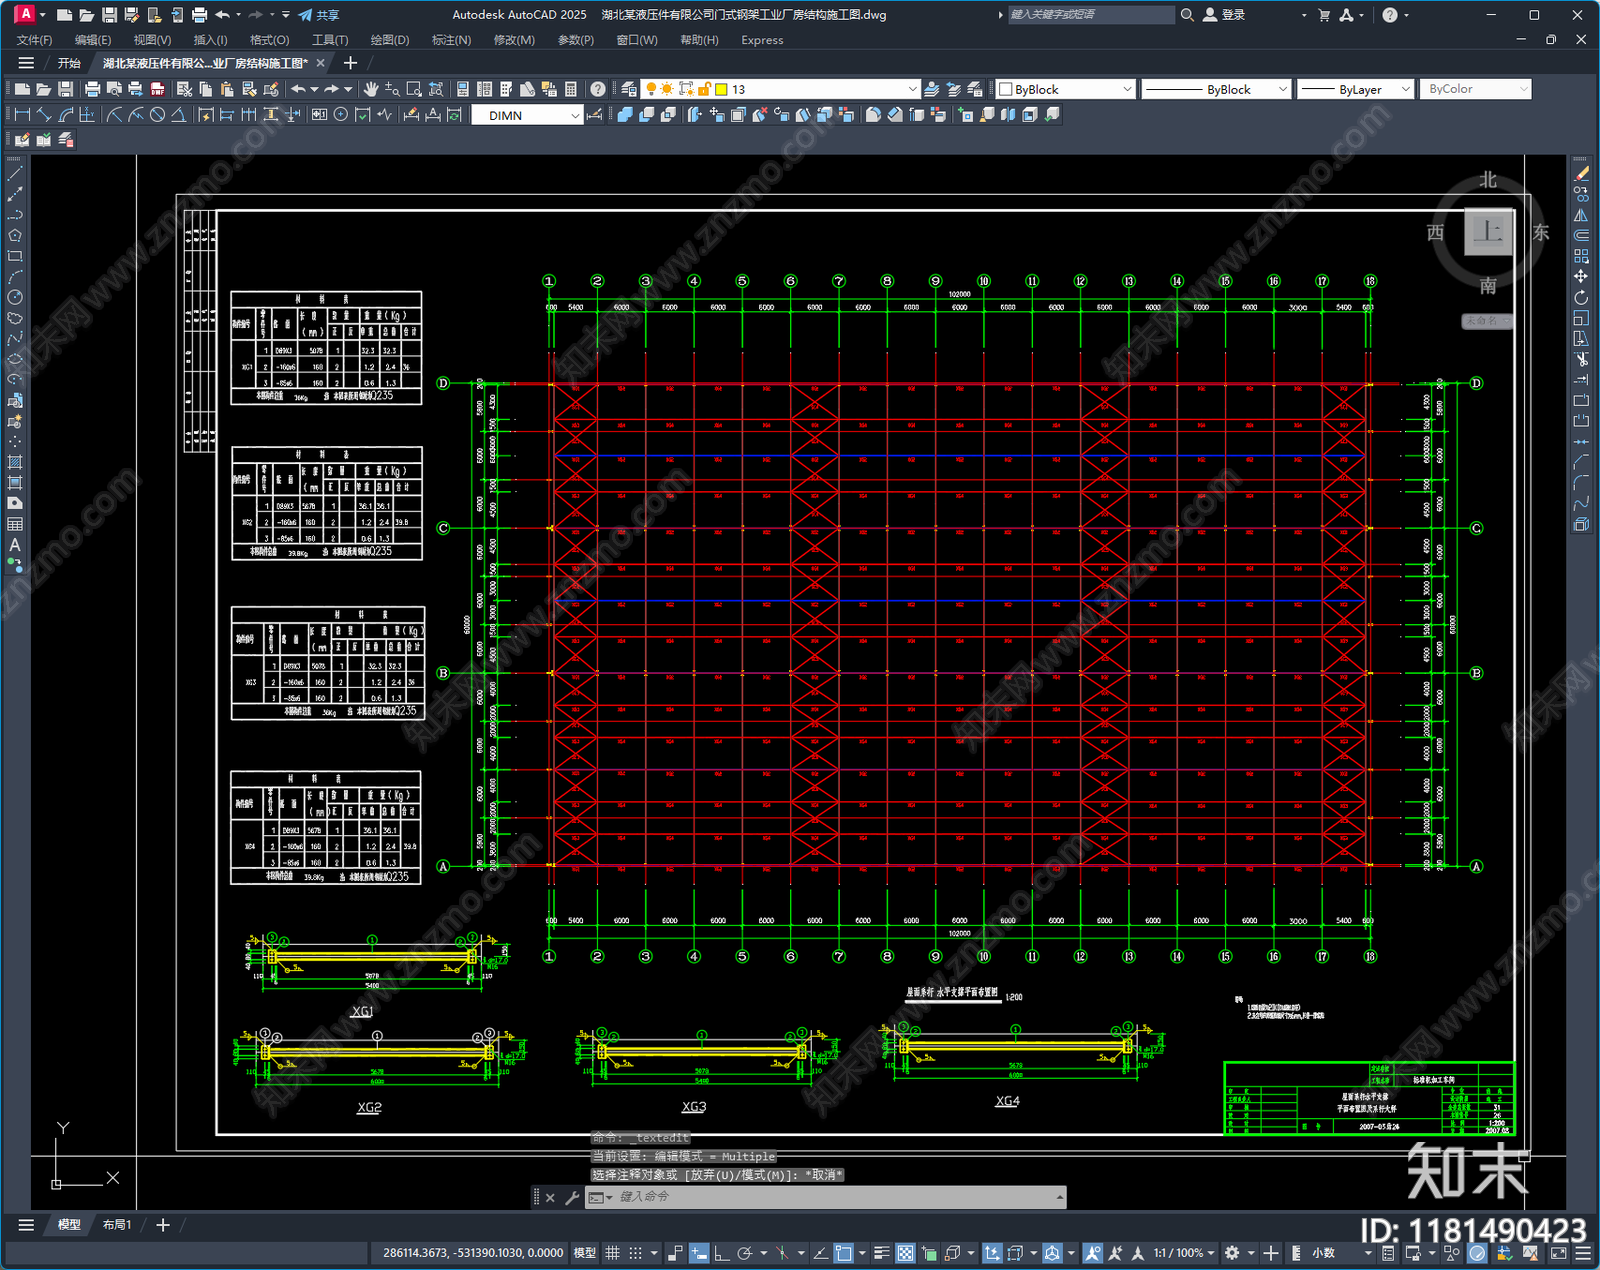Open Layer Properties Manager icon
Viewport: 1600px width, 1270px height.
click(629, 89)
